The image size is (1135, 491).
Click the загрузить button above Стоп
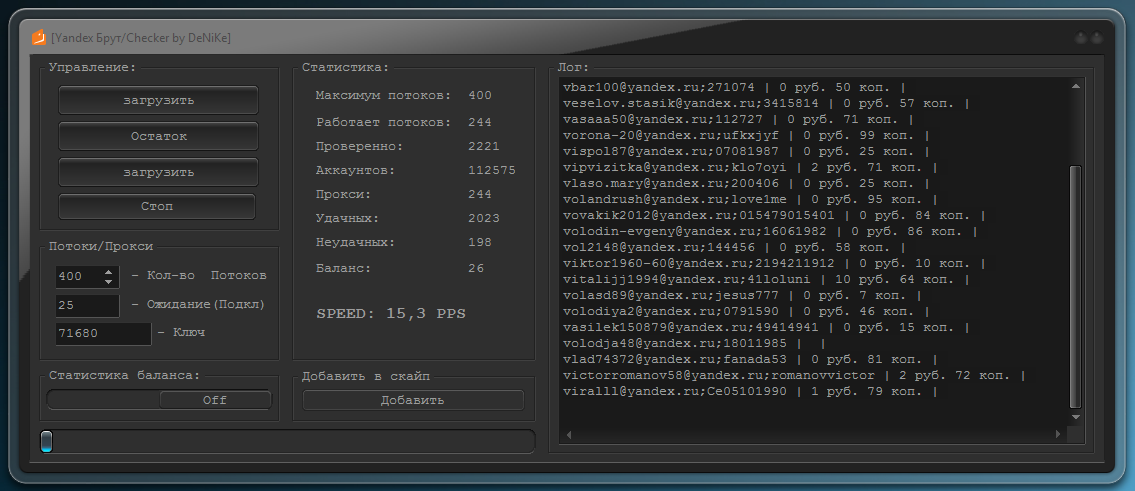point(158,172)
